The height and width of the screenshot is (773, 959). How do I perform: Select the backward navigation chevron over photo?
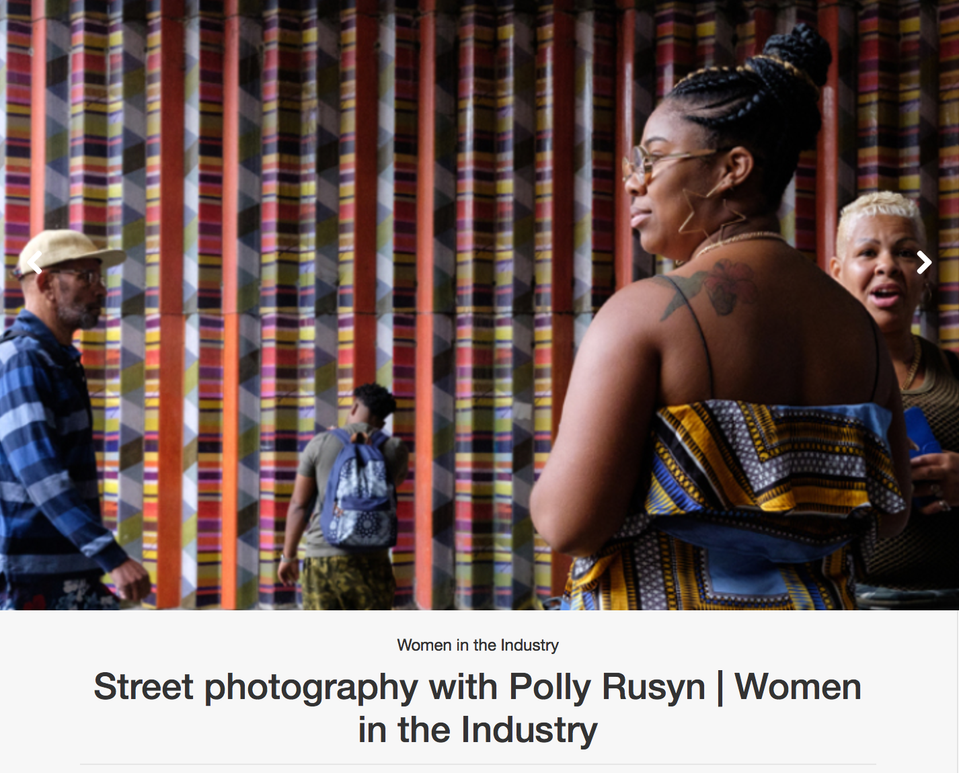click(34, 262)
